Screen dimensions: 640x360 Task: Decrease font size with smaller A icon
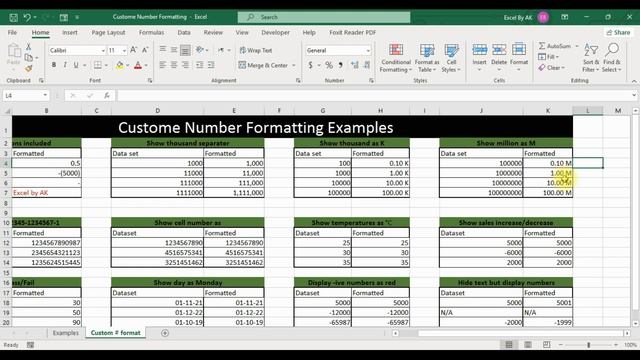coord(145,50)
